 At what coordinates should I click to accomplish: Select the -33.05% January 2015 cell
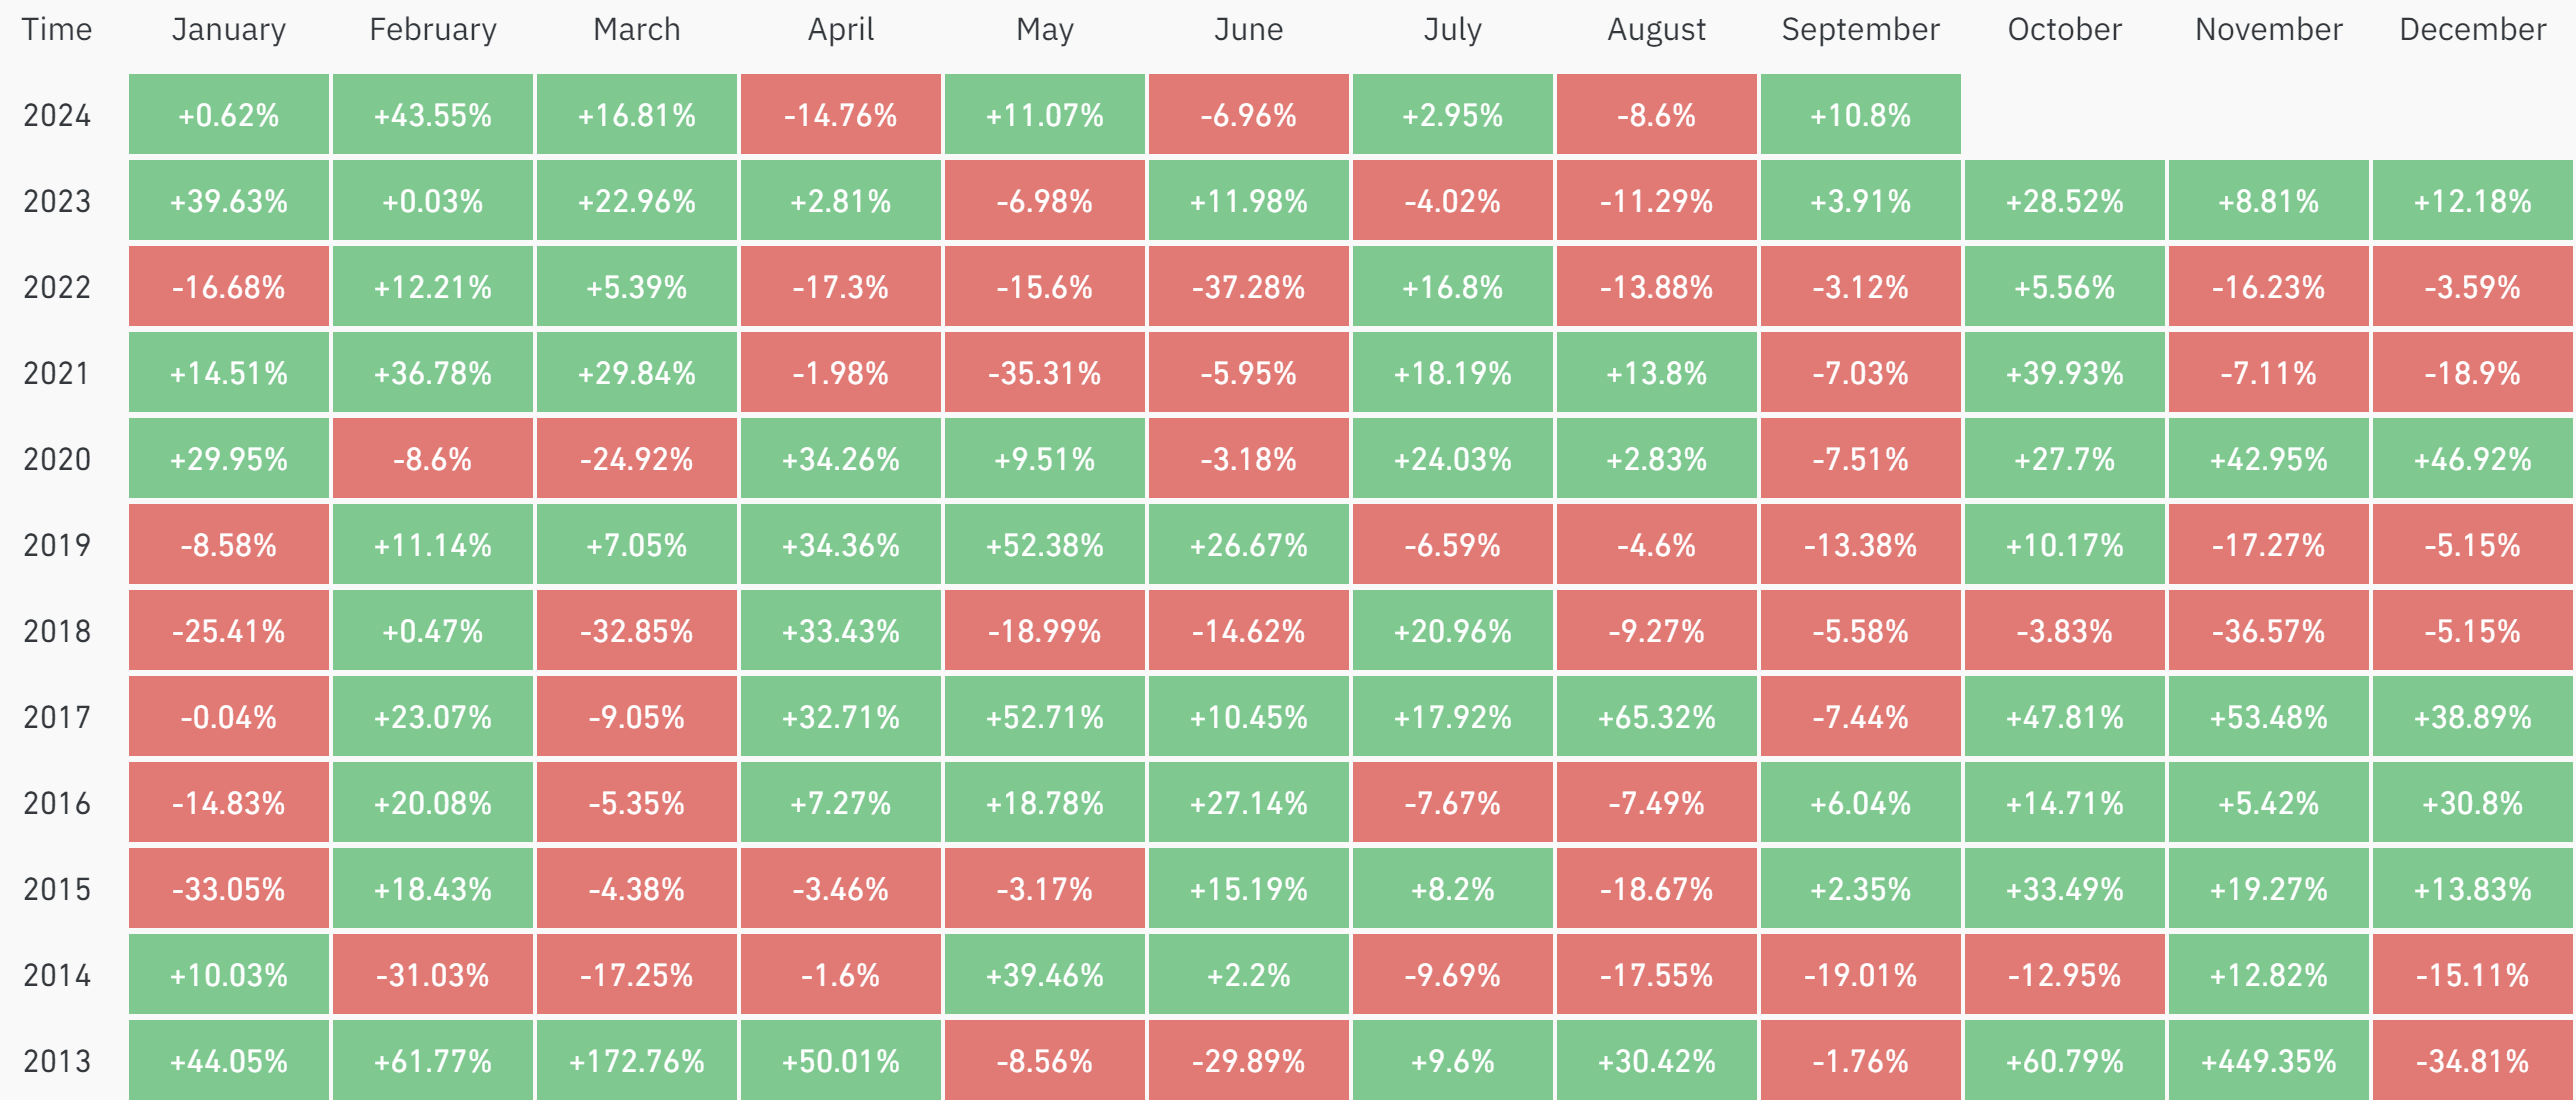(228, 889)
